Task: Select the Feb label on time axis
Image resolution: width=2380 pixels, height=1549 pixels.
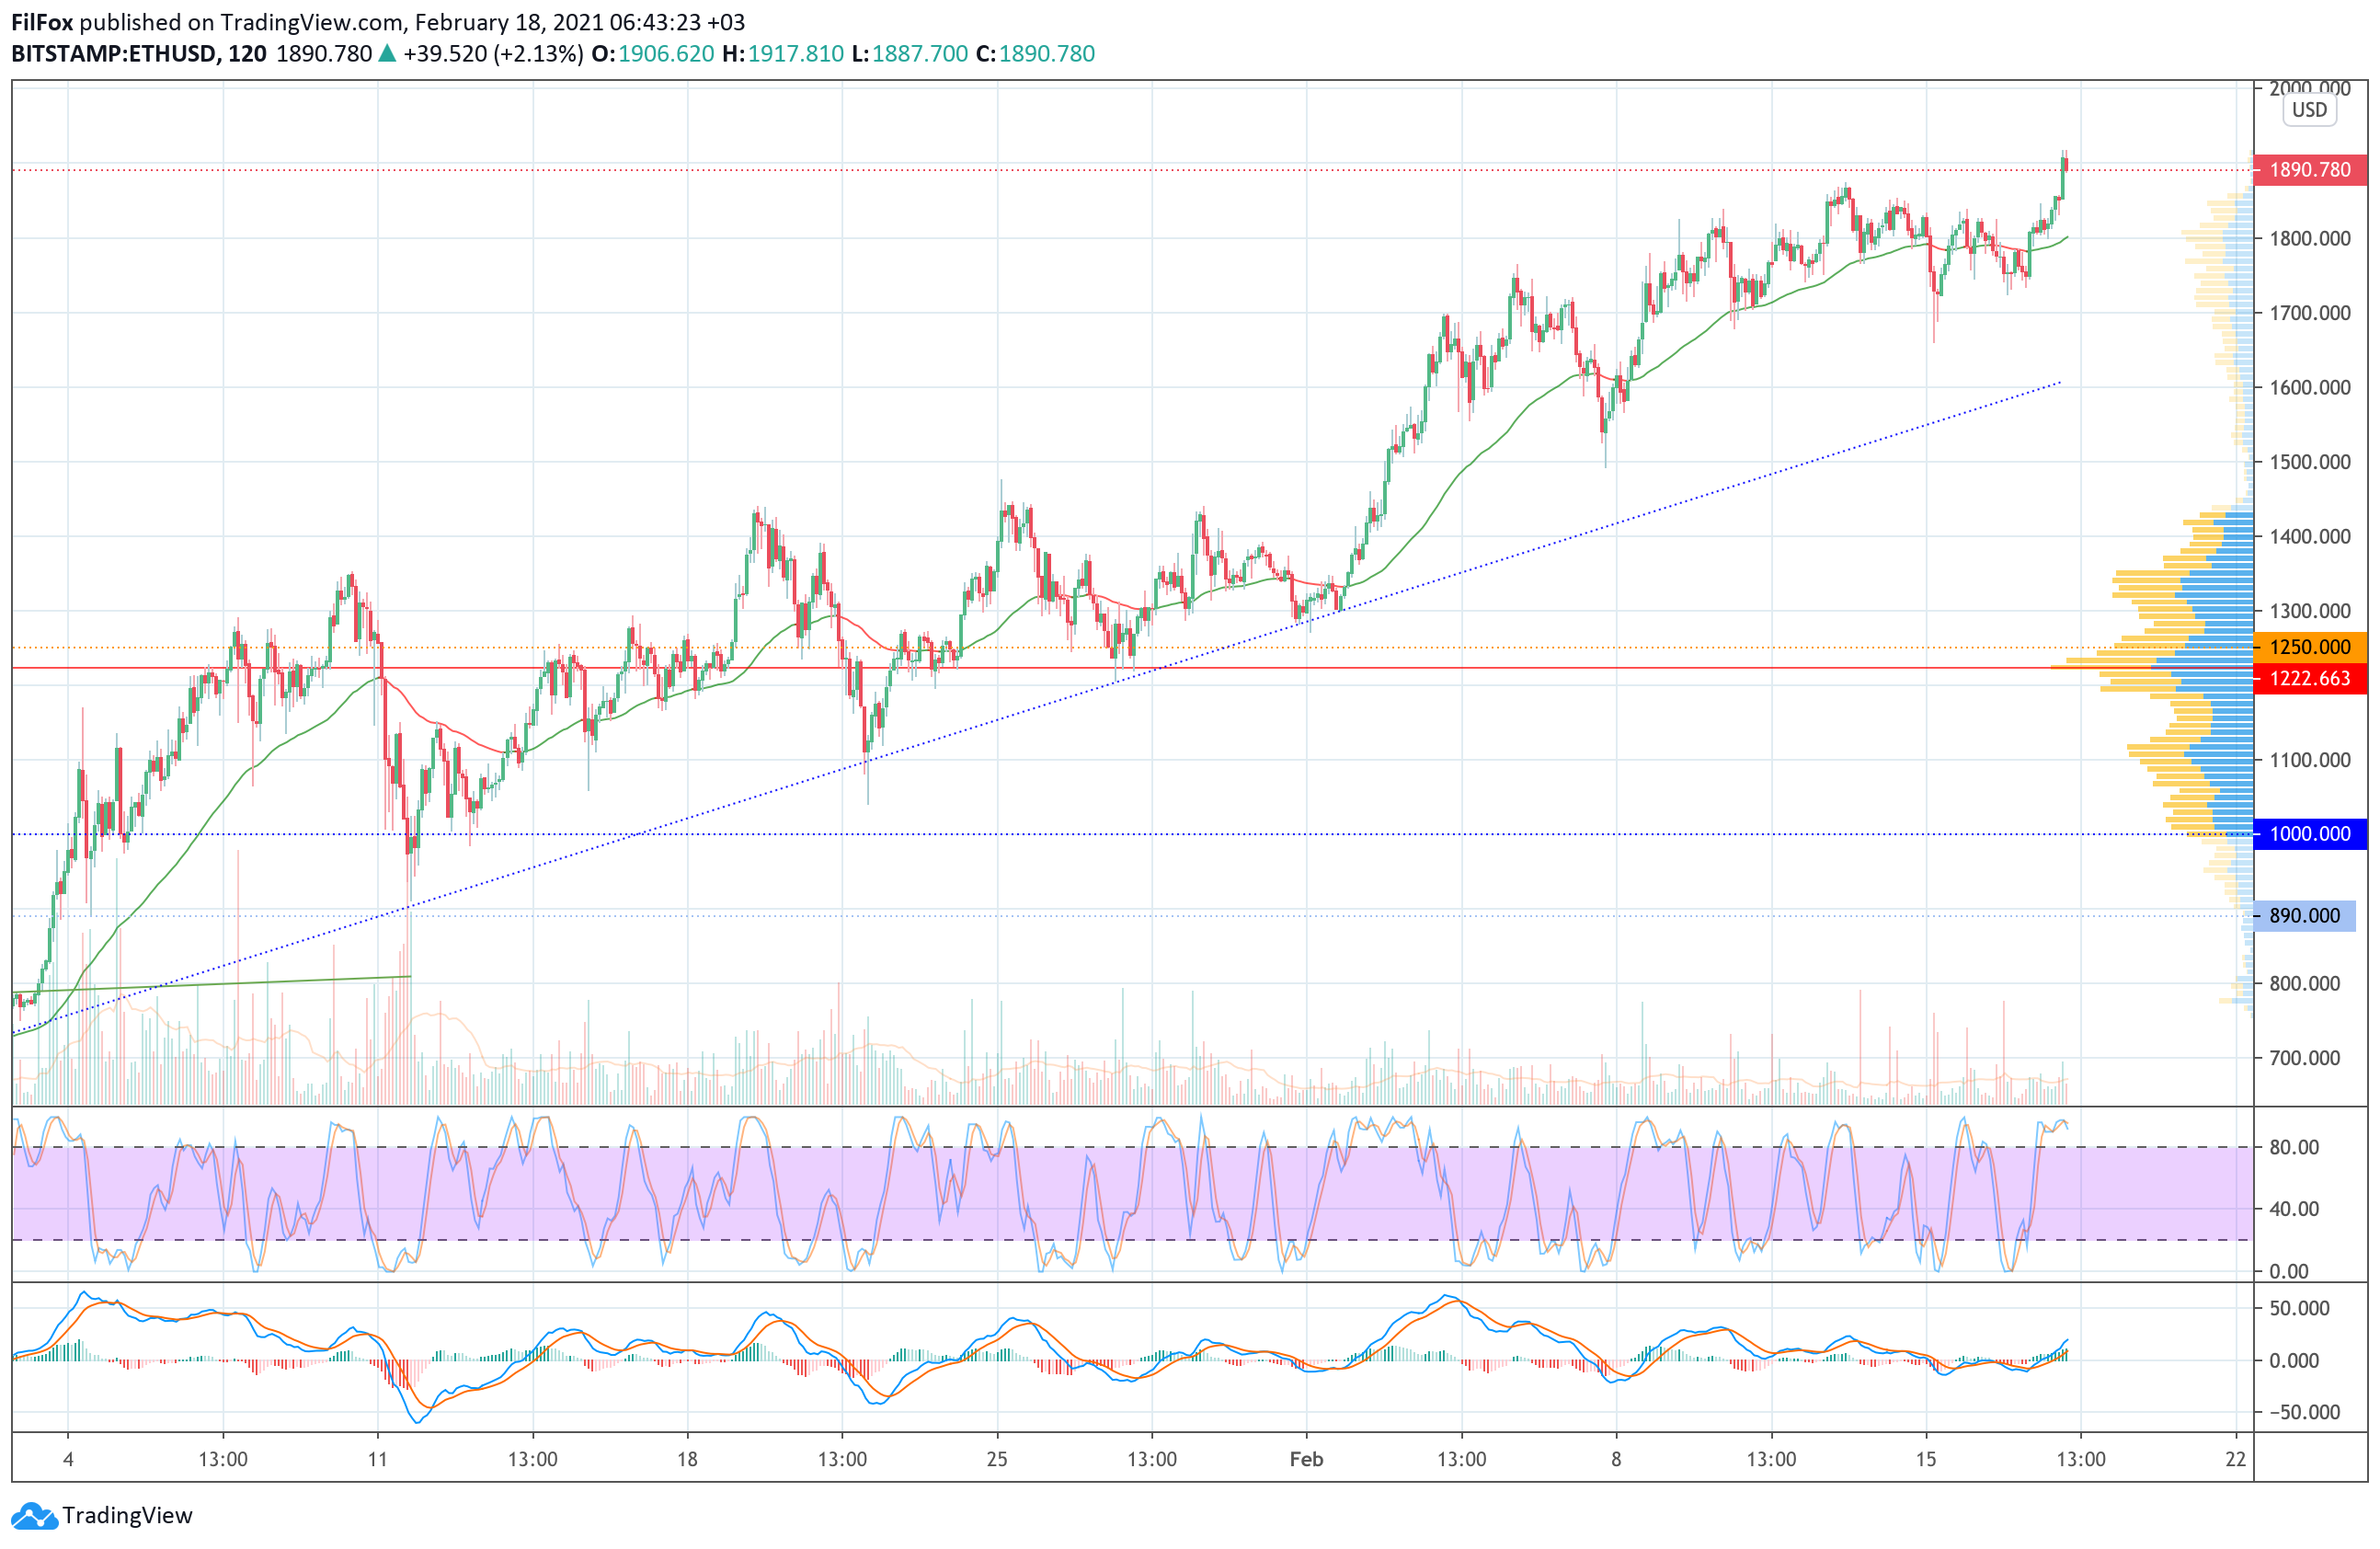Action: pos(1306,1459)
